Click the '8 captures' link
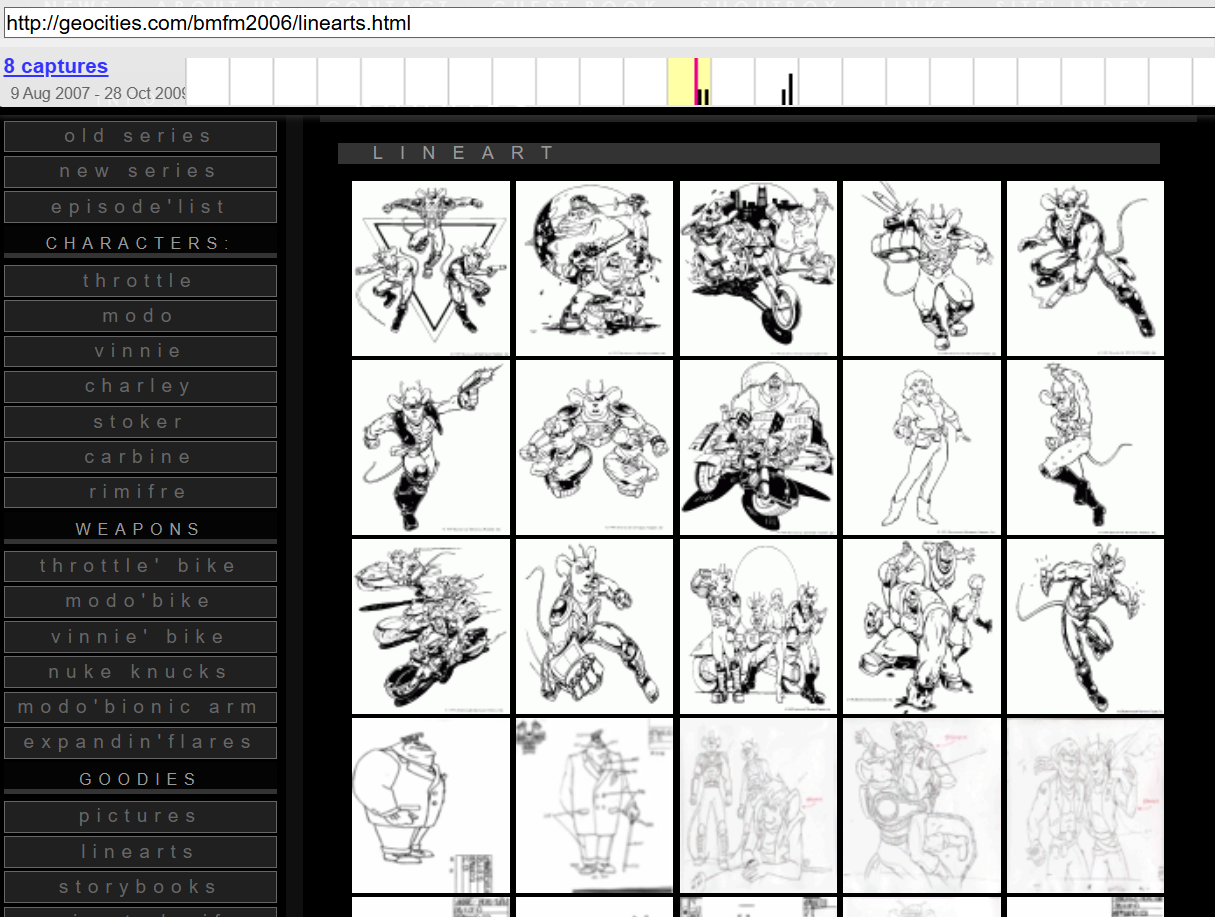Viewport: 1215px width, 917px height. coord(56,66)
